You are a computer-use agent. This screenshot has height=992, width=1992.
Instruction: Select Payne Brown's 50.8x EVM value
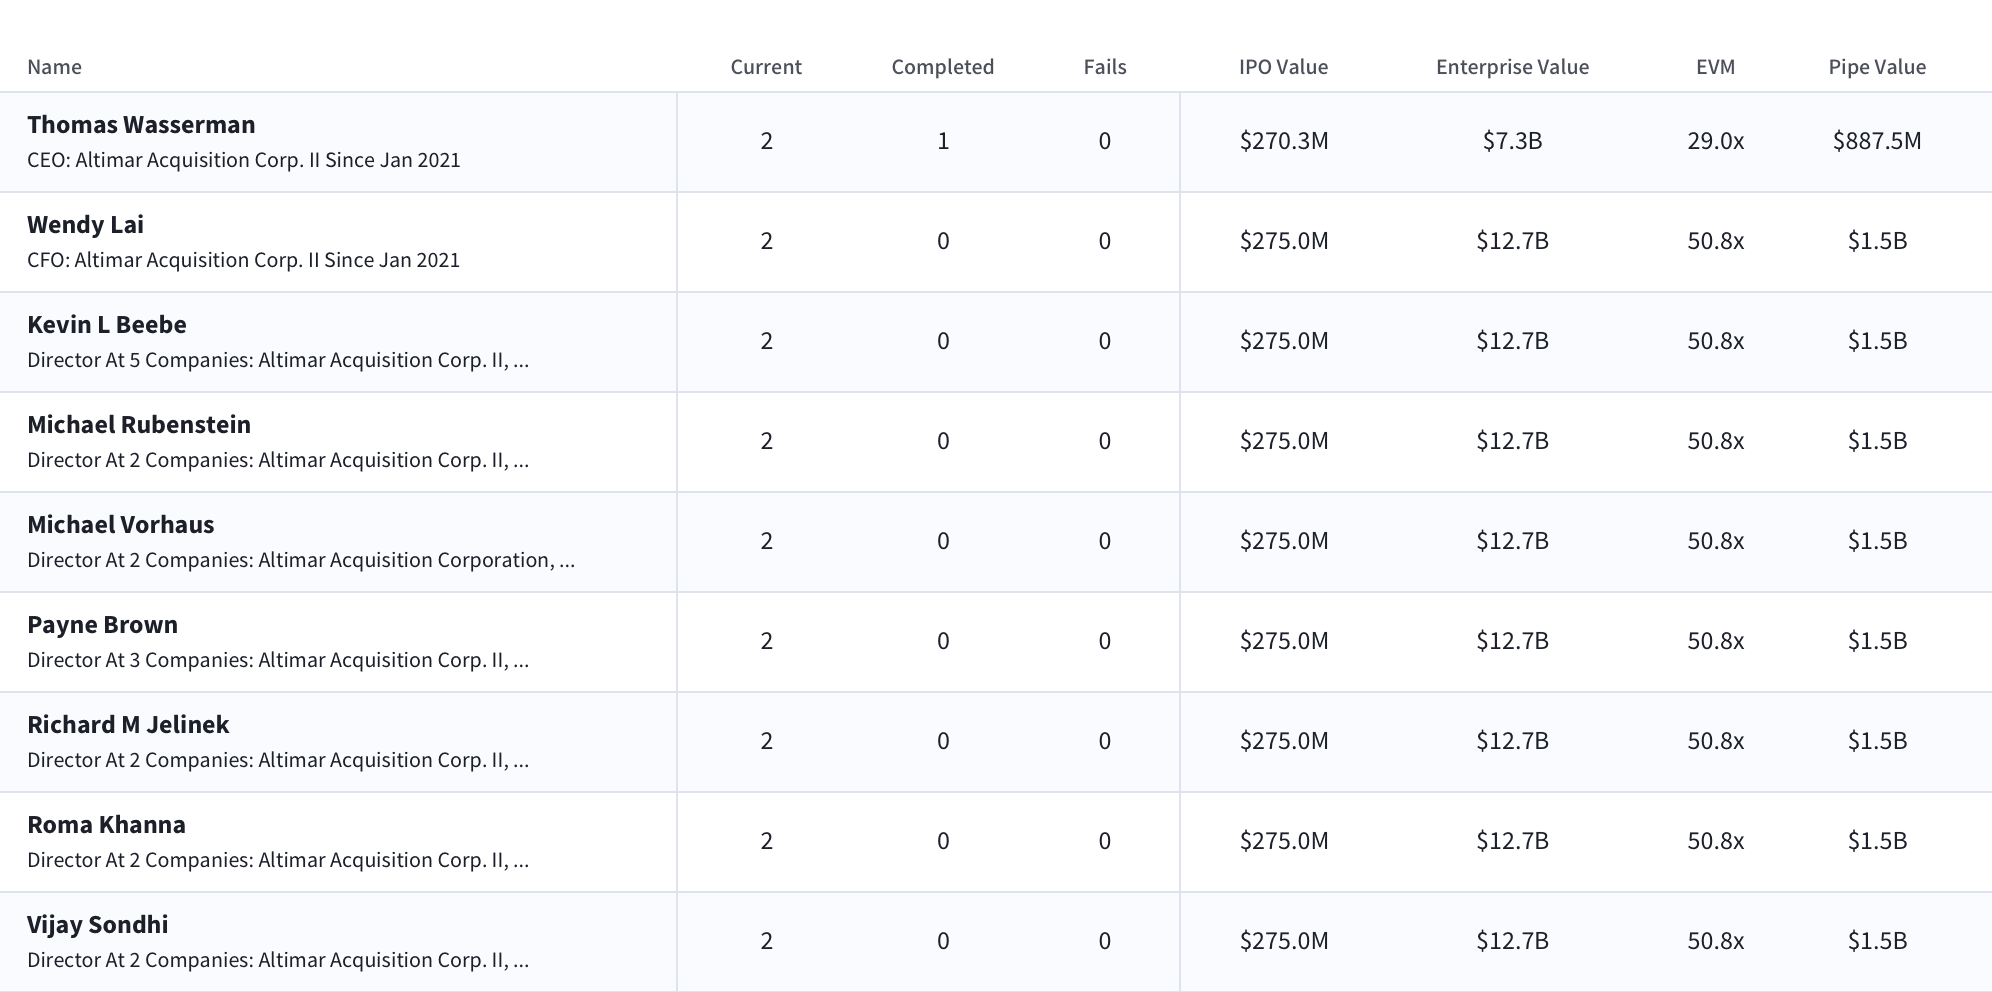tap(1716, 641)
